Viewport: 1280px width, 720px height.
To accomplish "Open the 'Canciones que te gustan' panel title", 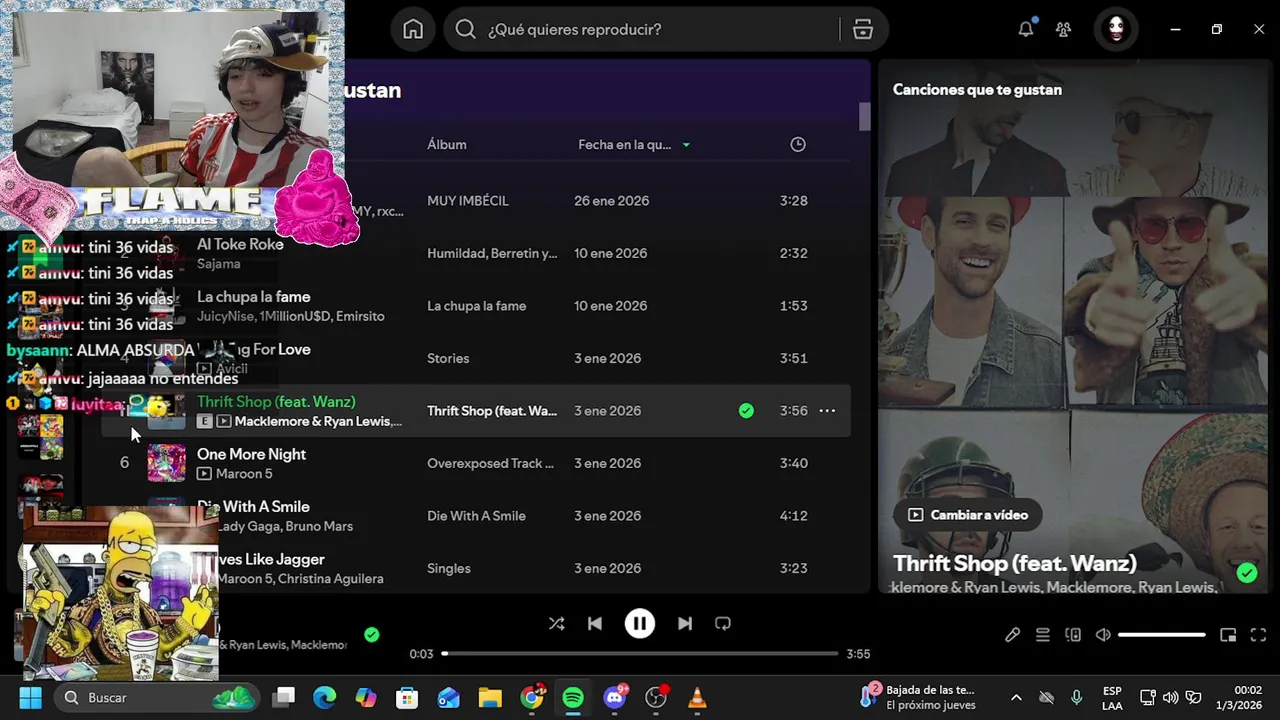I will [x=977, y=89].
